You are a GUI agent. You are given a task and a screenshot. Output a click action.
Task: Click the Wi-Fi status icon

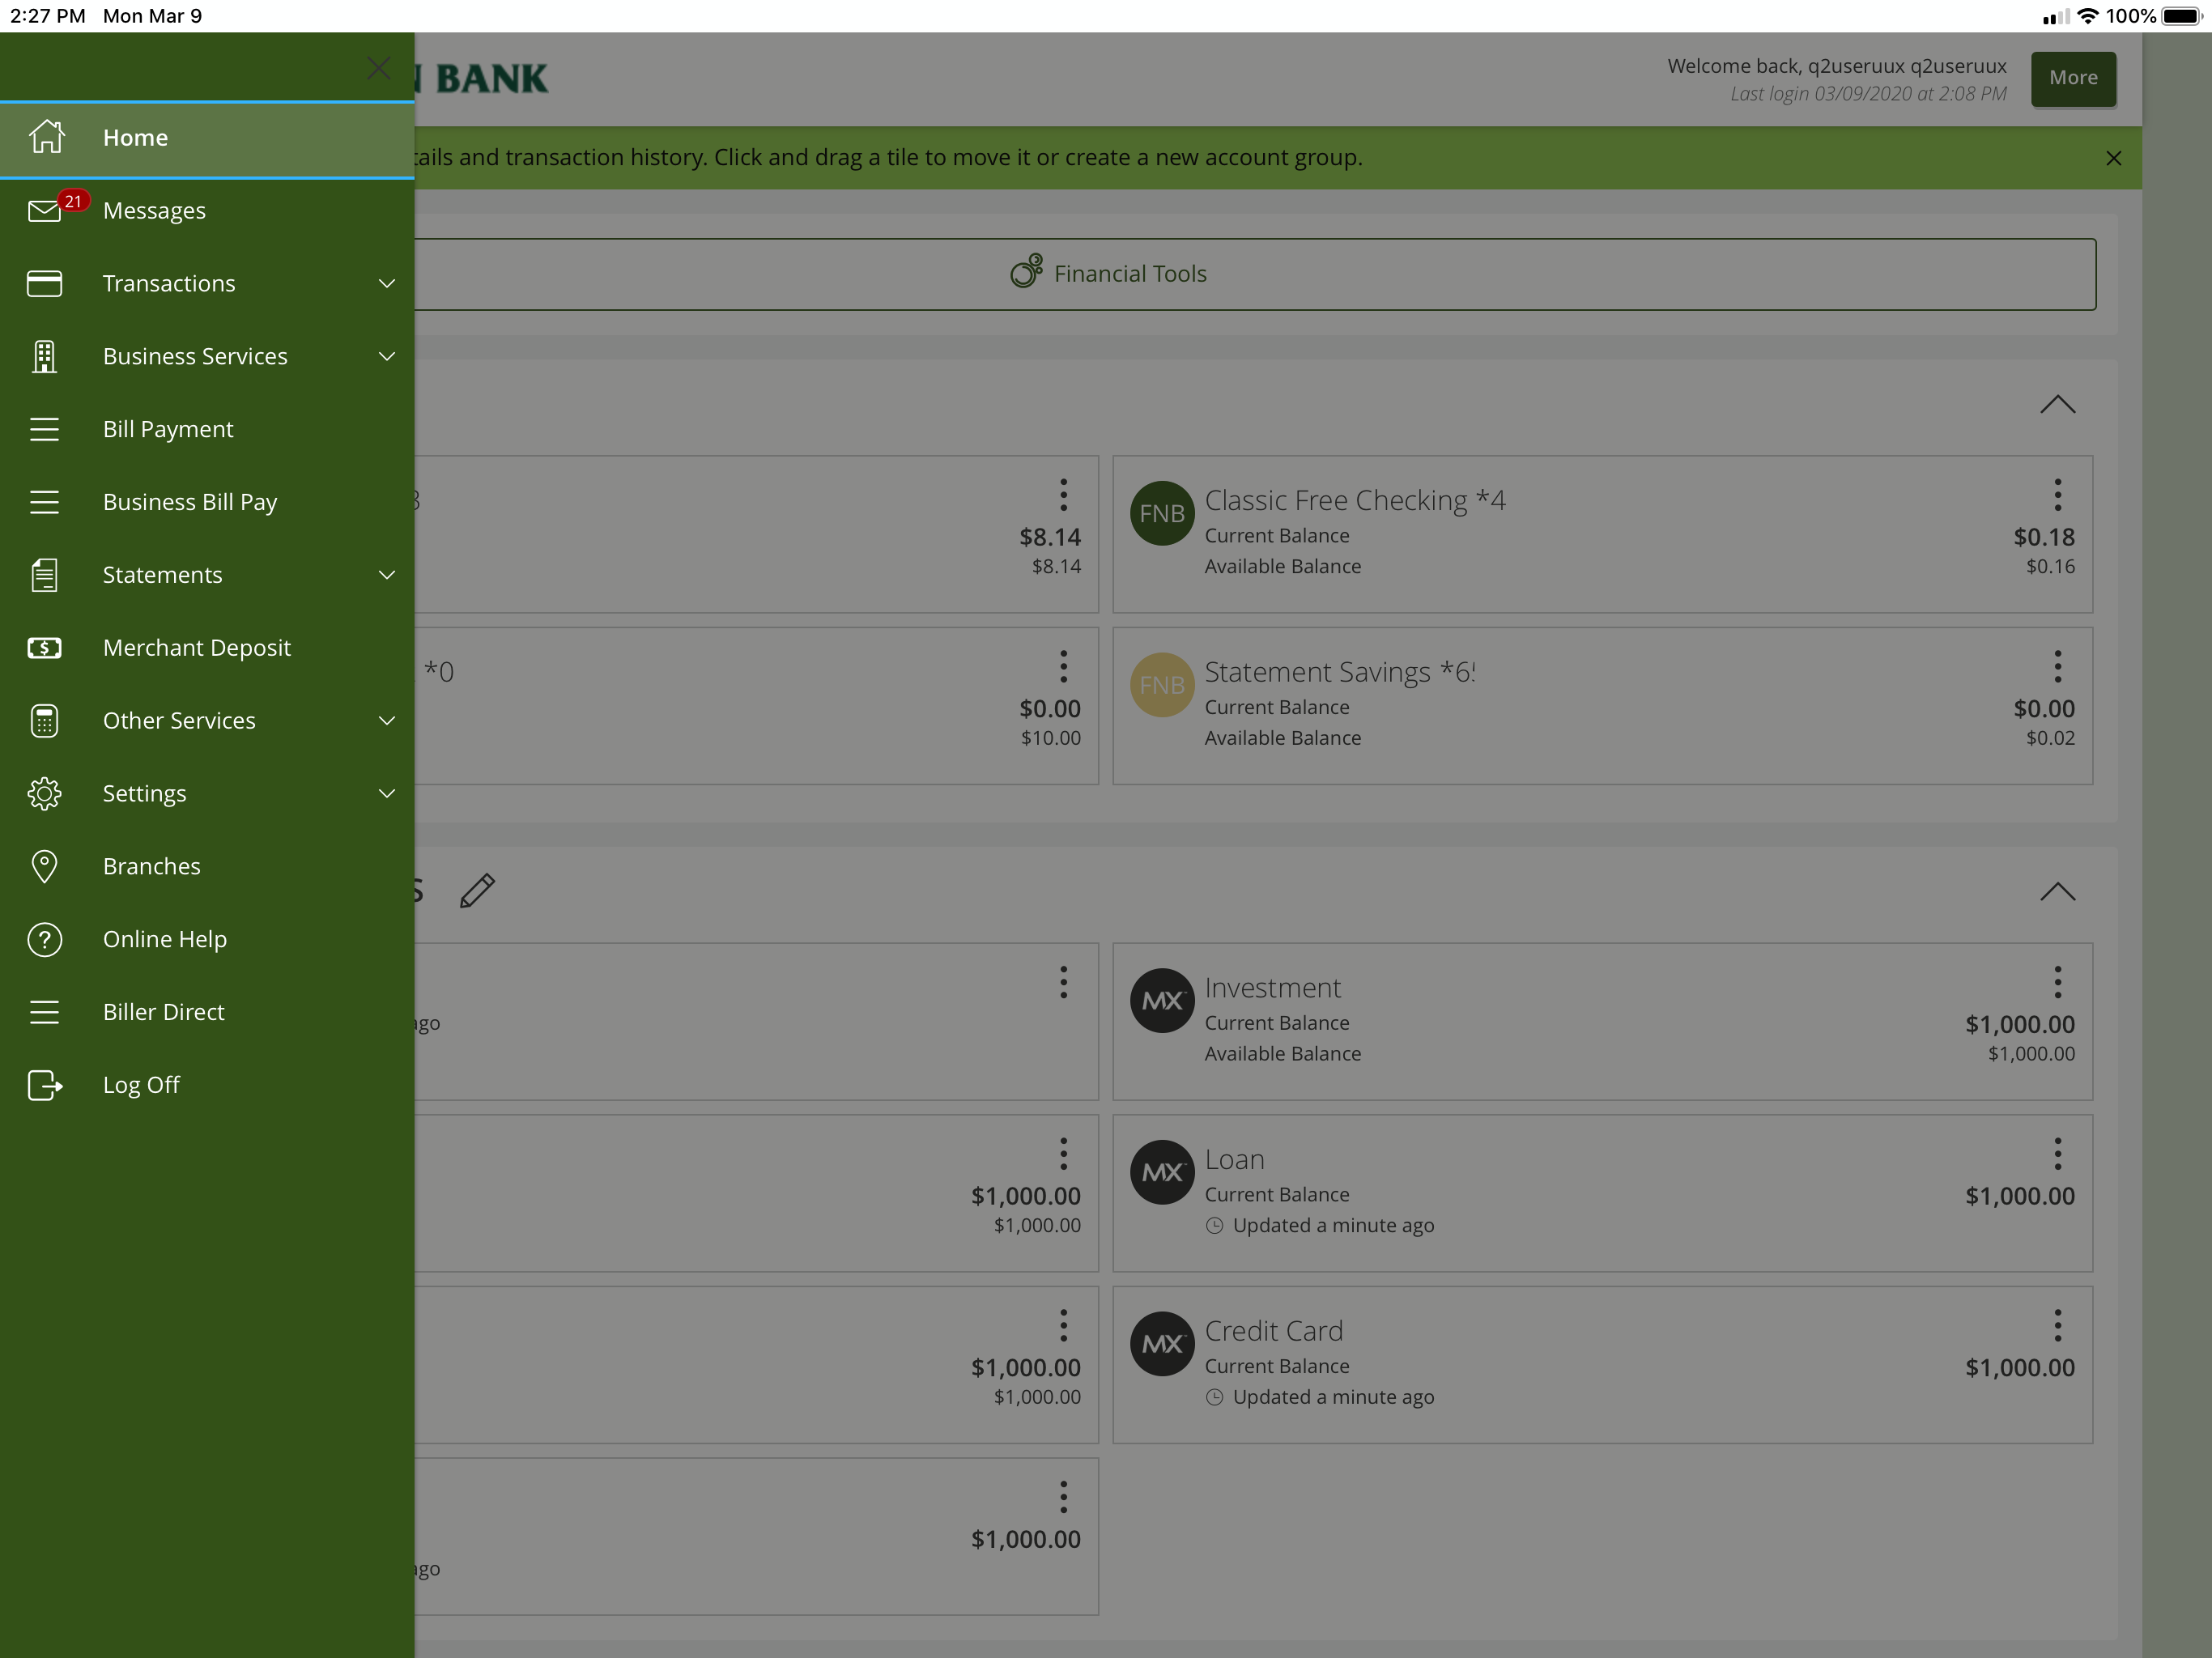point(2087,16)
